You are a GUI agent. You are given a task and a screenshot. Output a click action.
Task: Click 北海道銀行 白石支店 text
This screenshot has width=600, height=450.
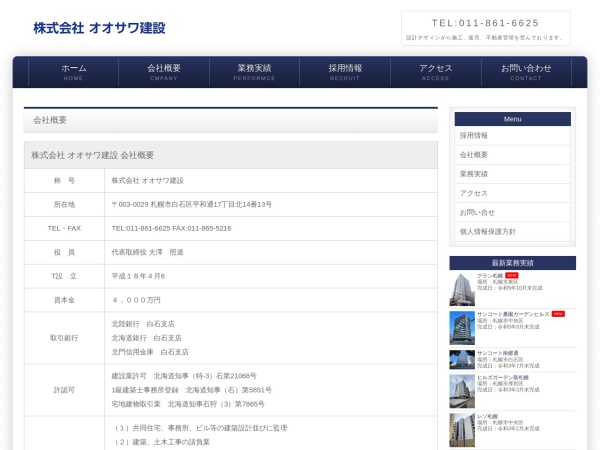[147, 338]
